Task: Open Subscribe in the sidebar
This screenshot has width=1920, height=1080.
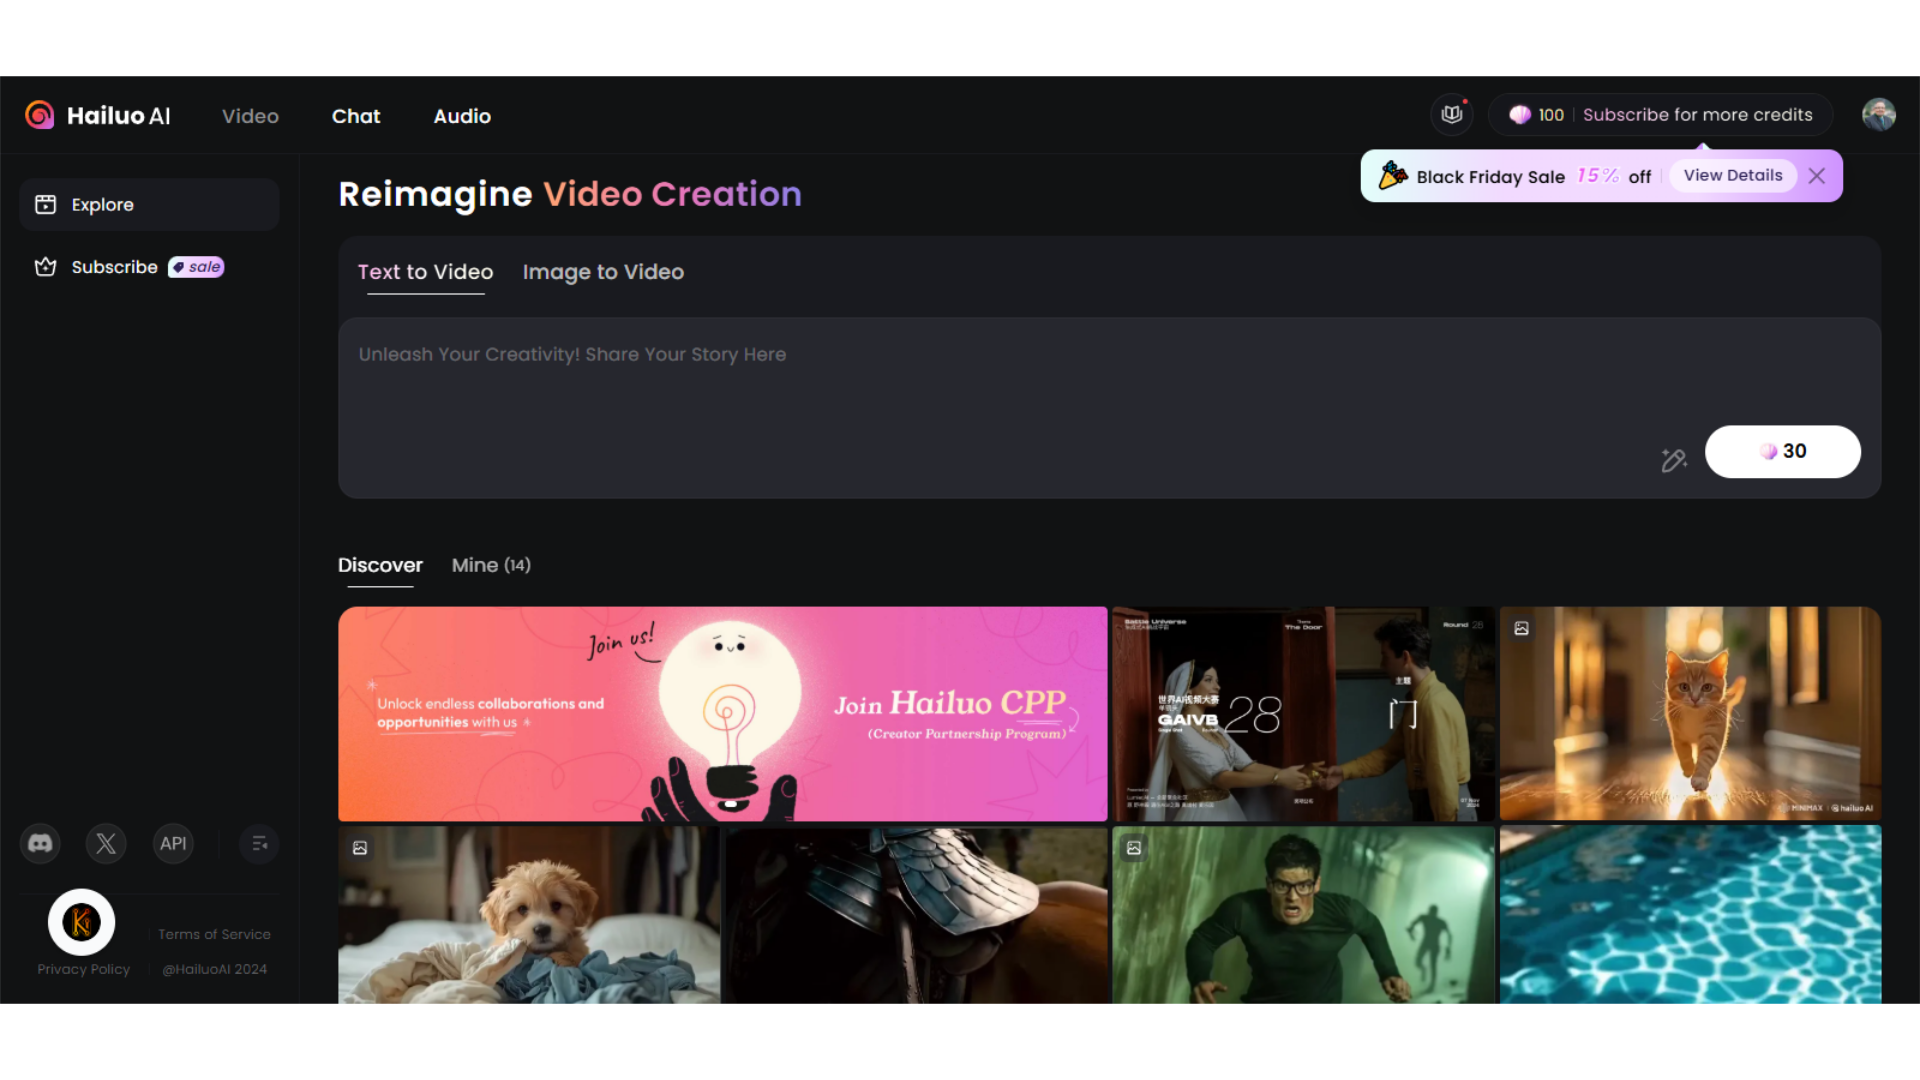Action: pyautogui.click(x=114, y=267)
